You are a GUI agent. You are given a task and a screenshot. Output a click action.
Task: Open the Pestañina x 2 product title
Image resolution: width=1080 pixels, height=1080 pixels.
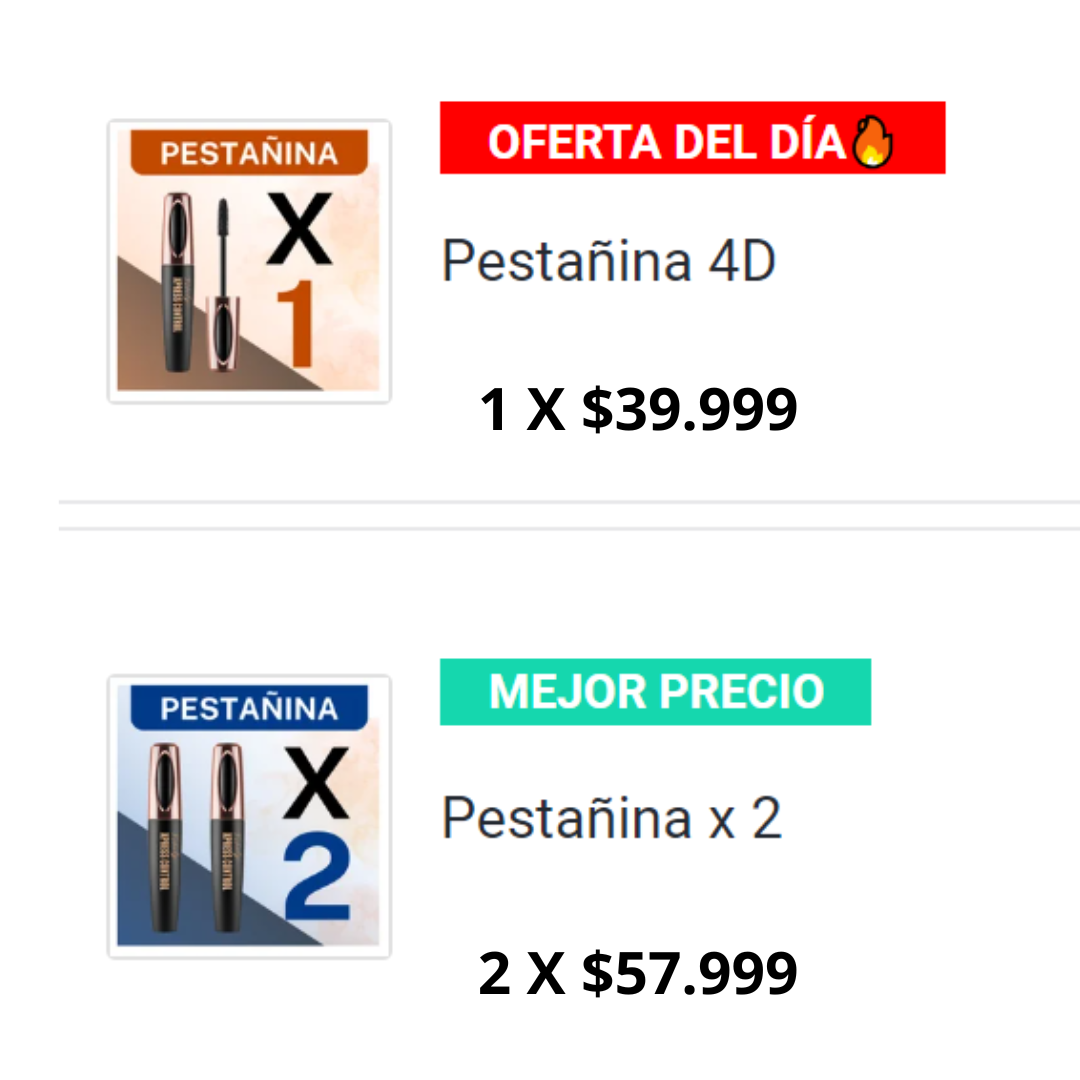coord(611,818)
